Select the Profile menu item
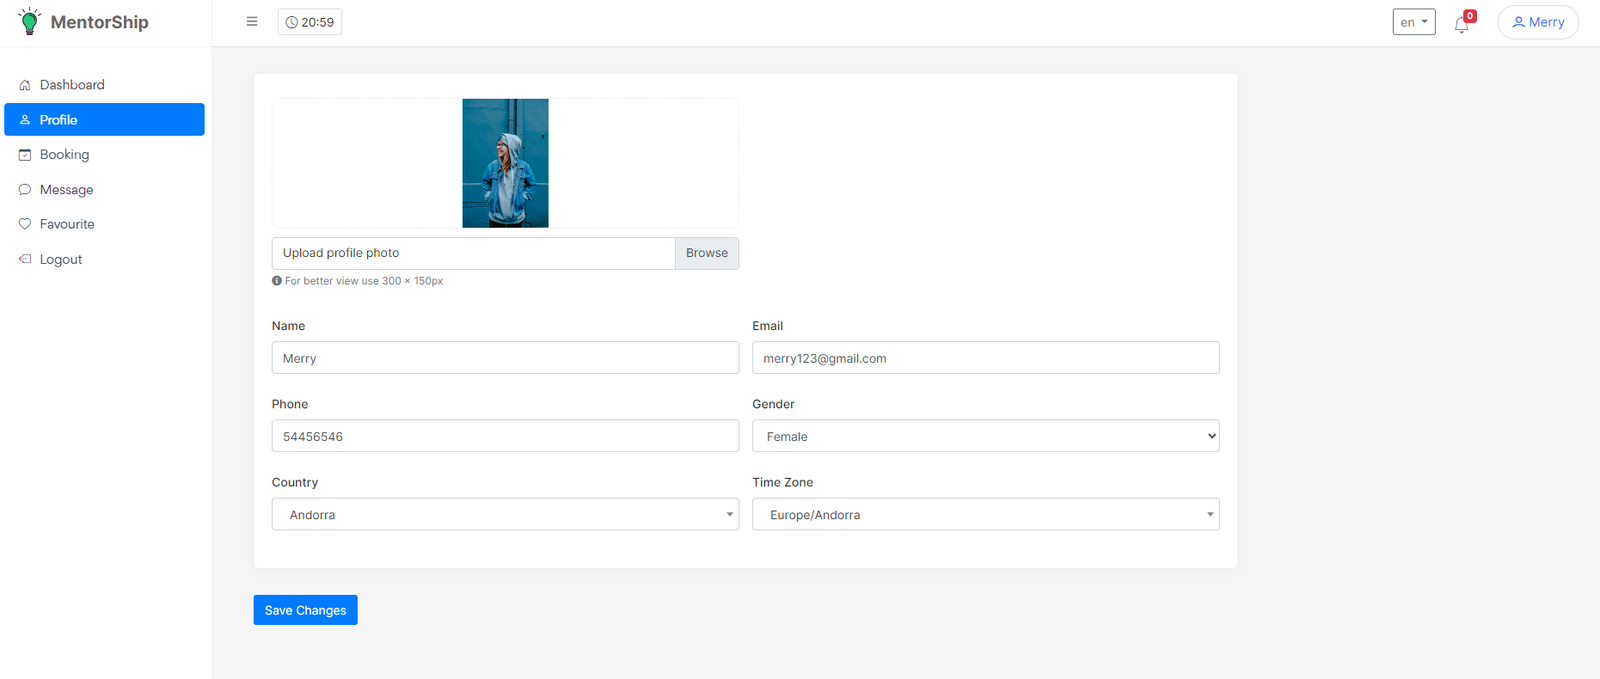This screenshot has height=679, width=1600. pos(104,120)
